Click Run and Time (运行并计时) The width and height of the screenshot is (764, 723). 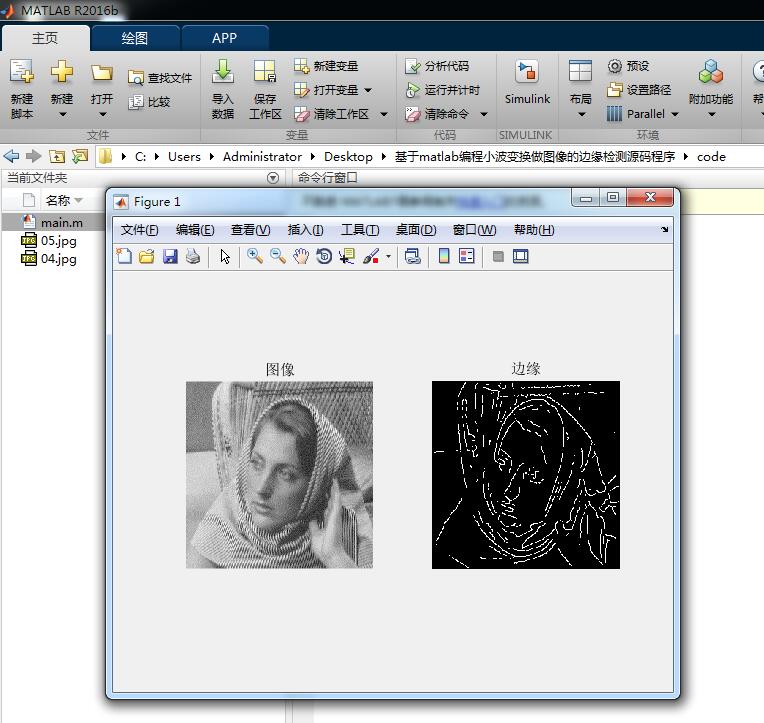[x=442, y=90]
